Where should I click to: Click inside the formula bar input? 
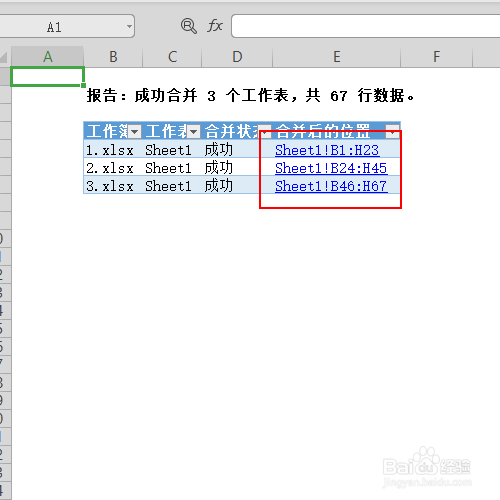(x=366, y=26)
